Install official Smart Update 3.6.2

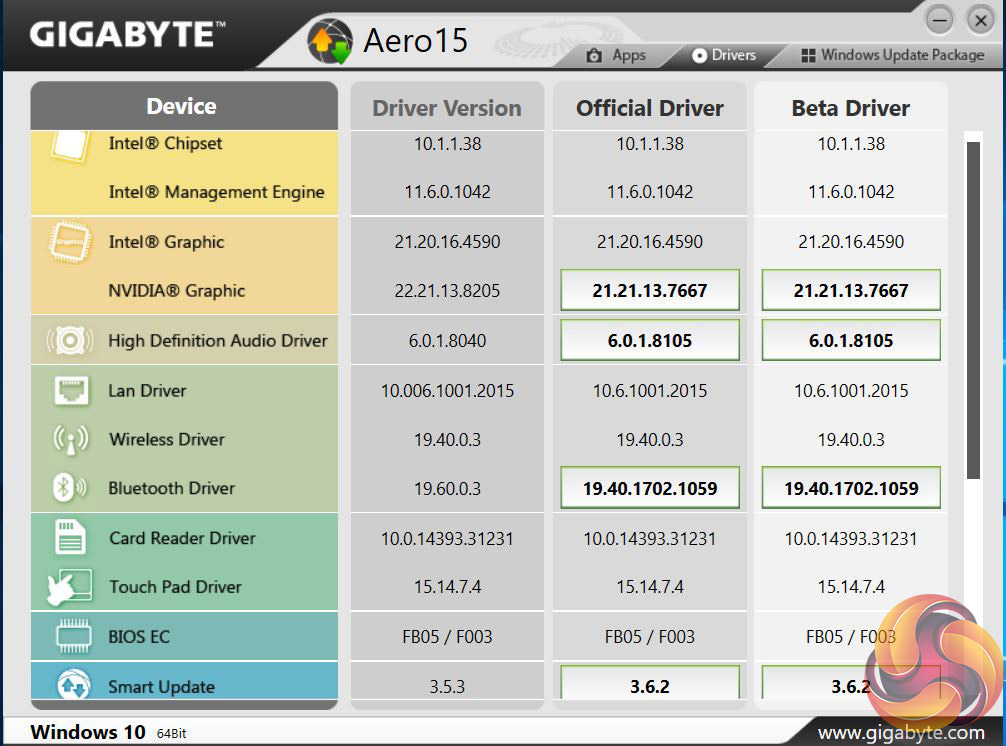(x=650, y=686)
